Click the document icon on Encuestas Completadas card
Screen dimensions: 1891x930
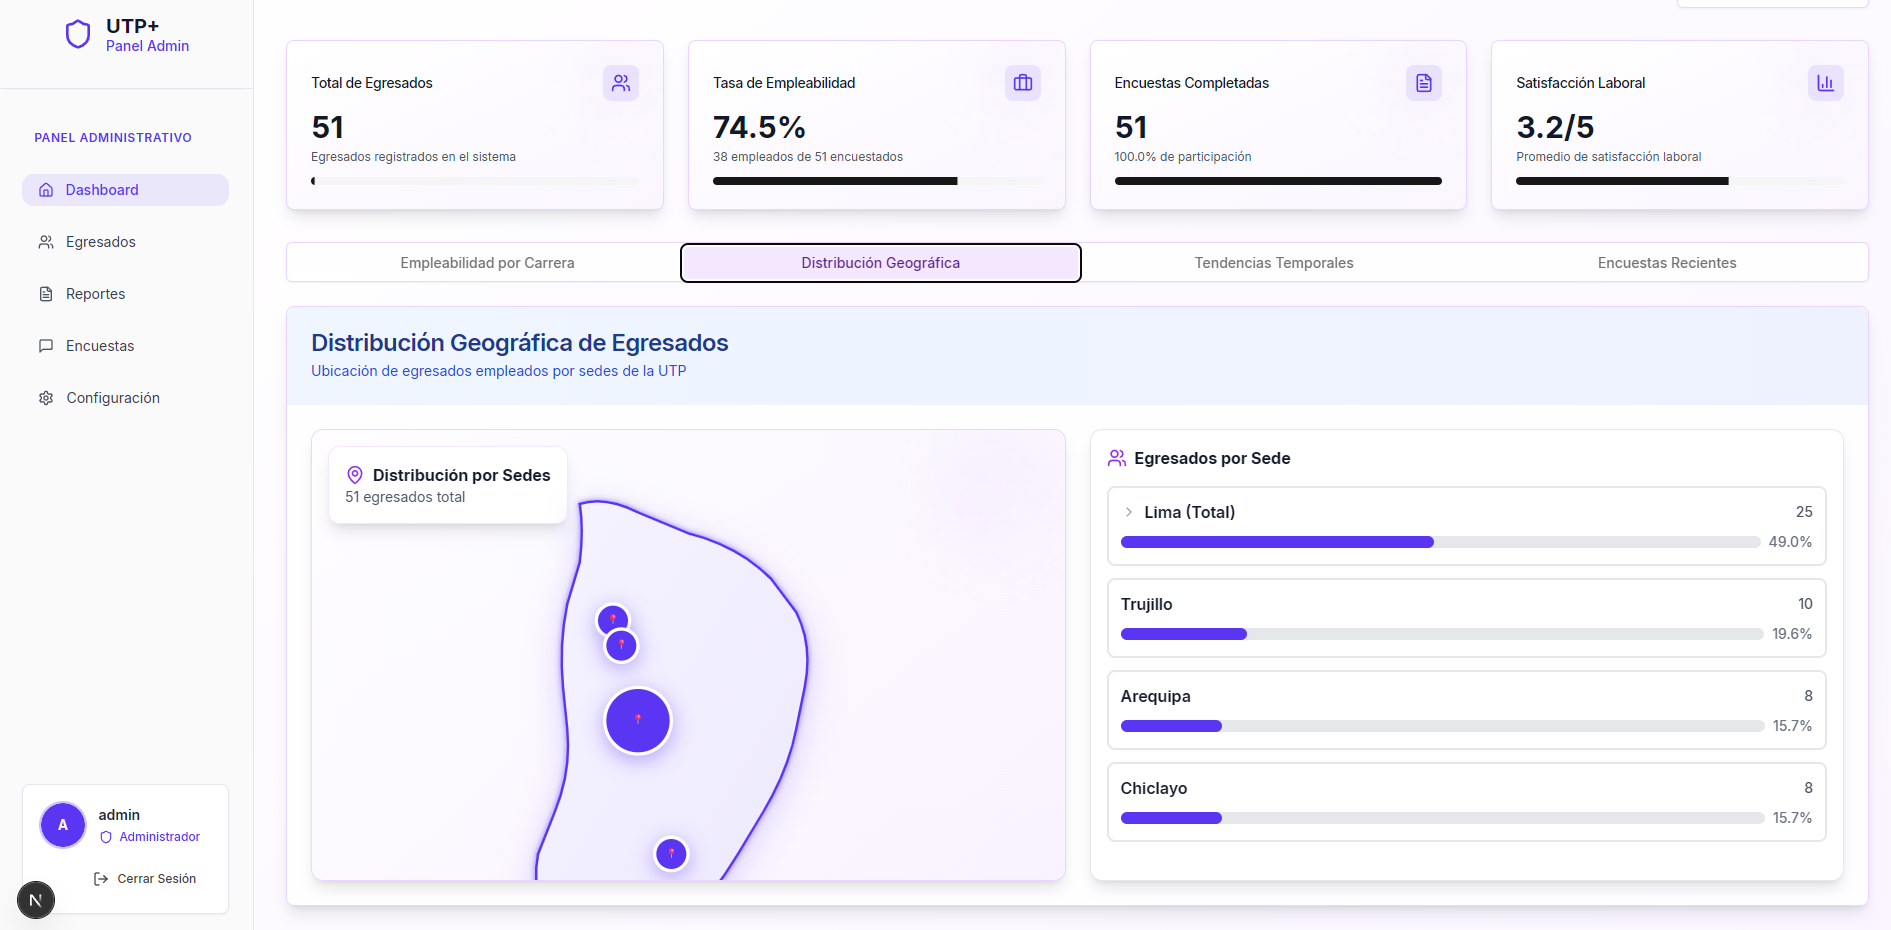pos(1423,83)
